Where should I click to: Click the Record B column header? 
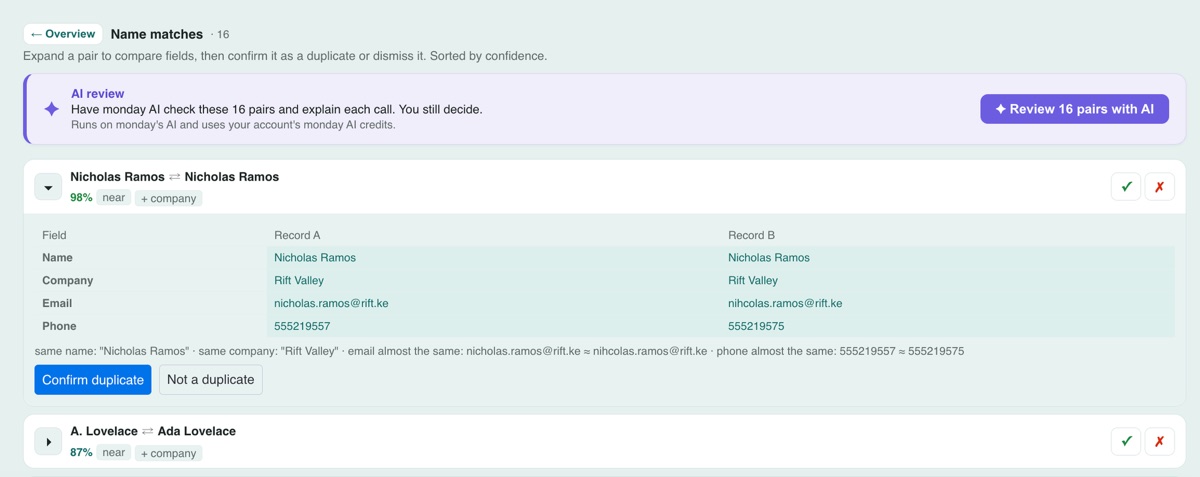tap(751, 235)
